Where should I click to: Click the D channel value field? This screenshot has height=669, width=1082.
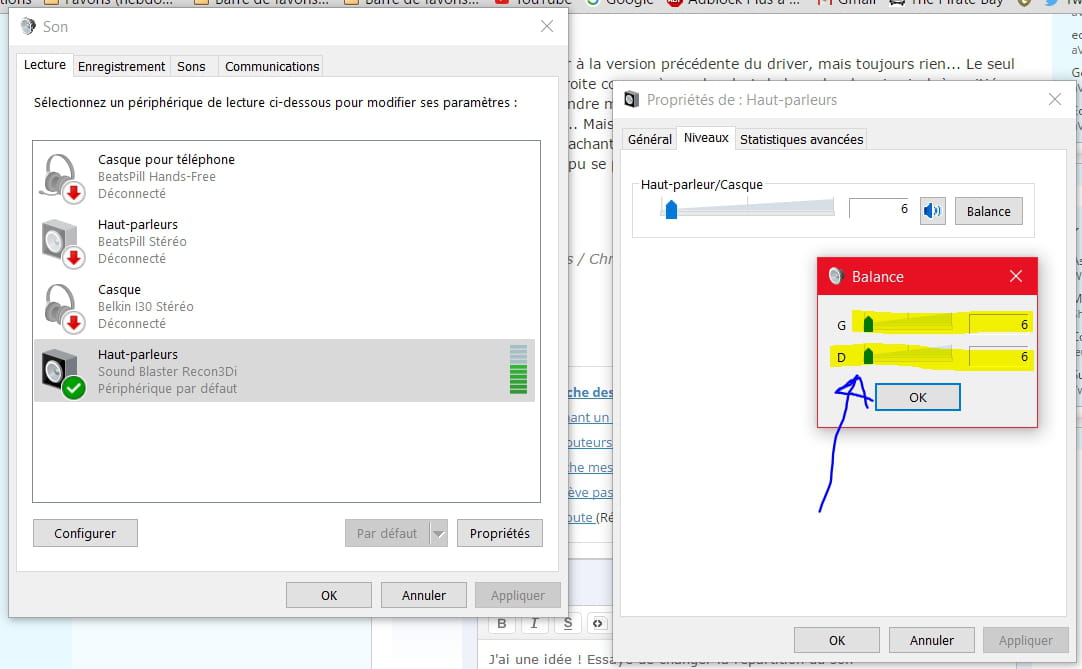pyautogui.click(x=1000, y=356)
